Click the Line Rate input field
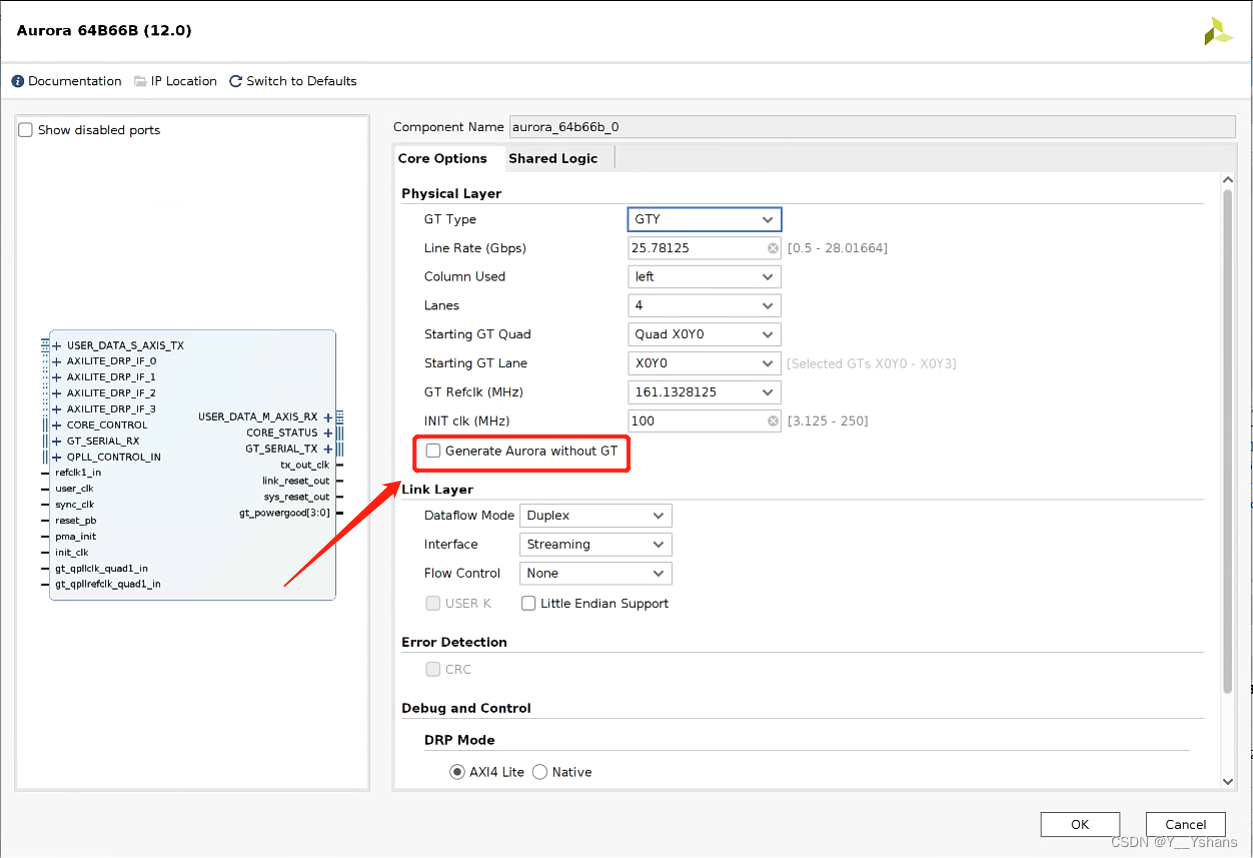Screen dimensions: 1253x858 (x=705, y=248)
